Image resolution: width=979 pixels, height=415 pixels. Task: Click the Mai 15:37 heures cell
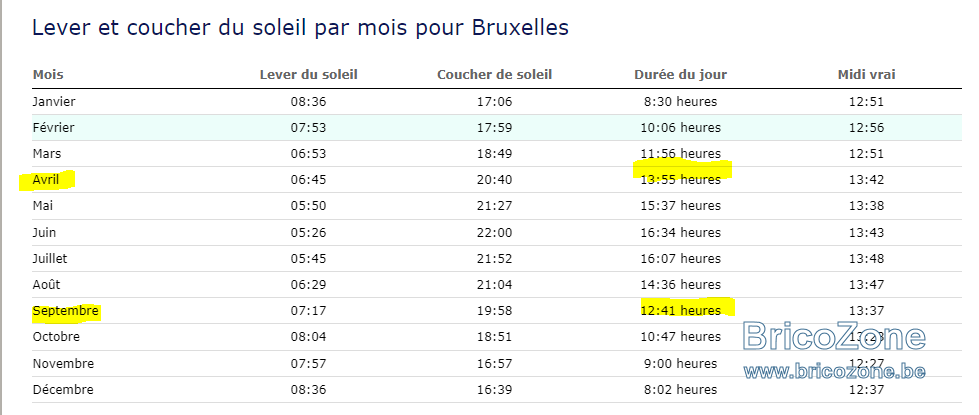(x=681, y=205)
